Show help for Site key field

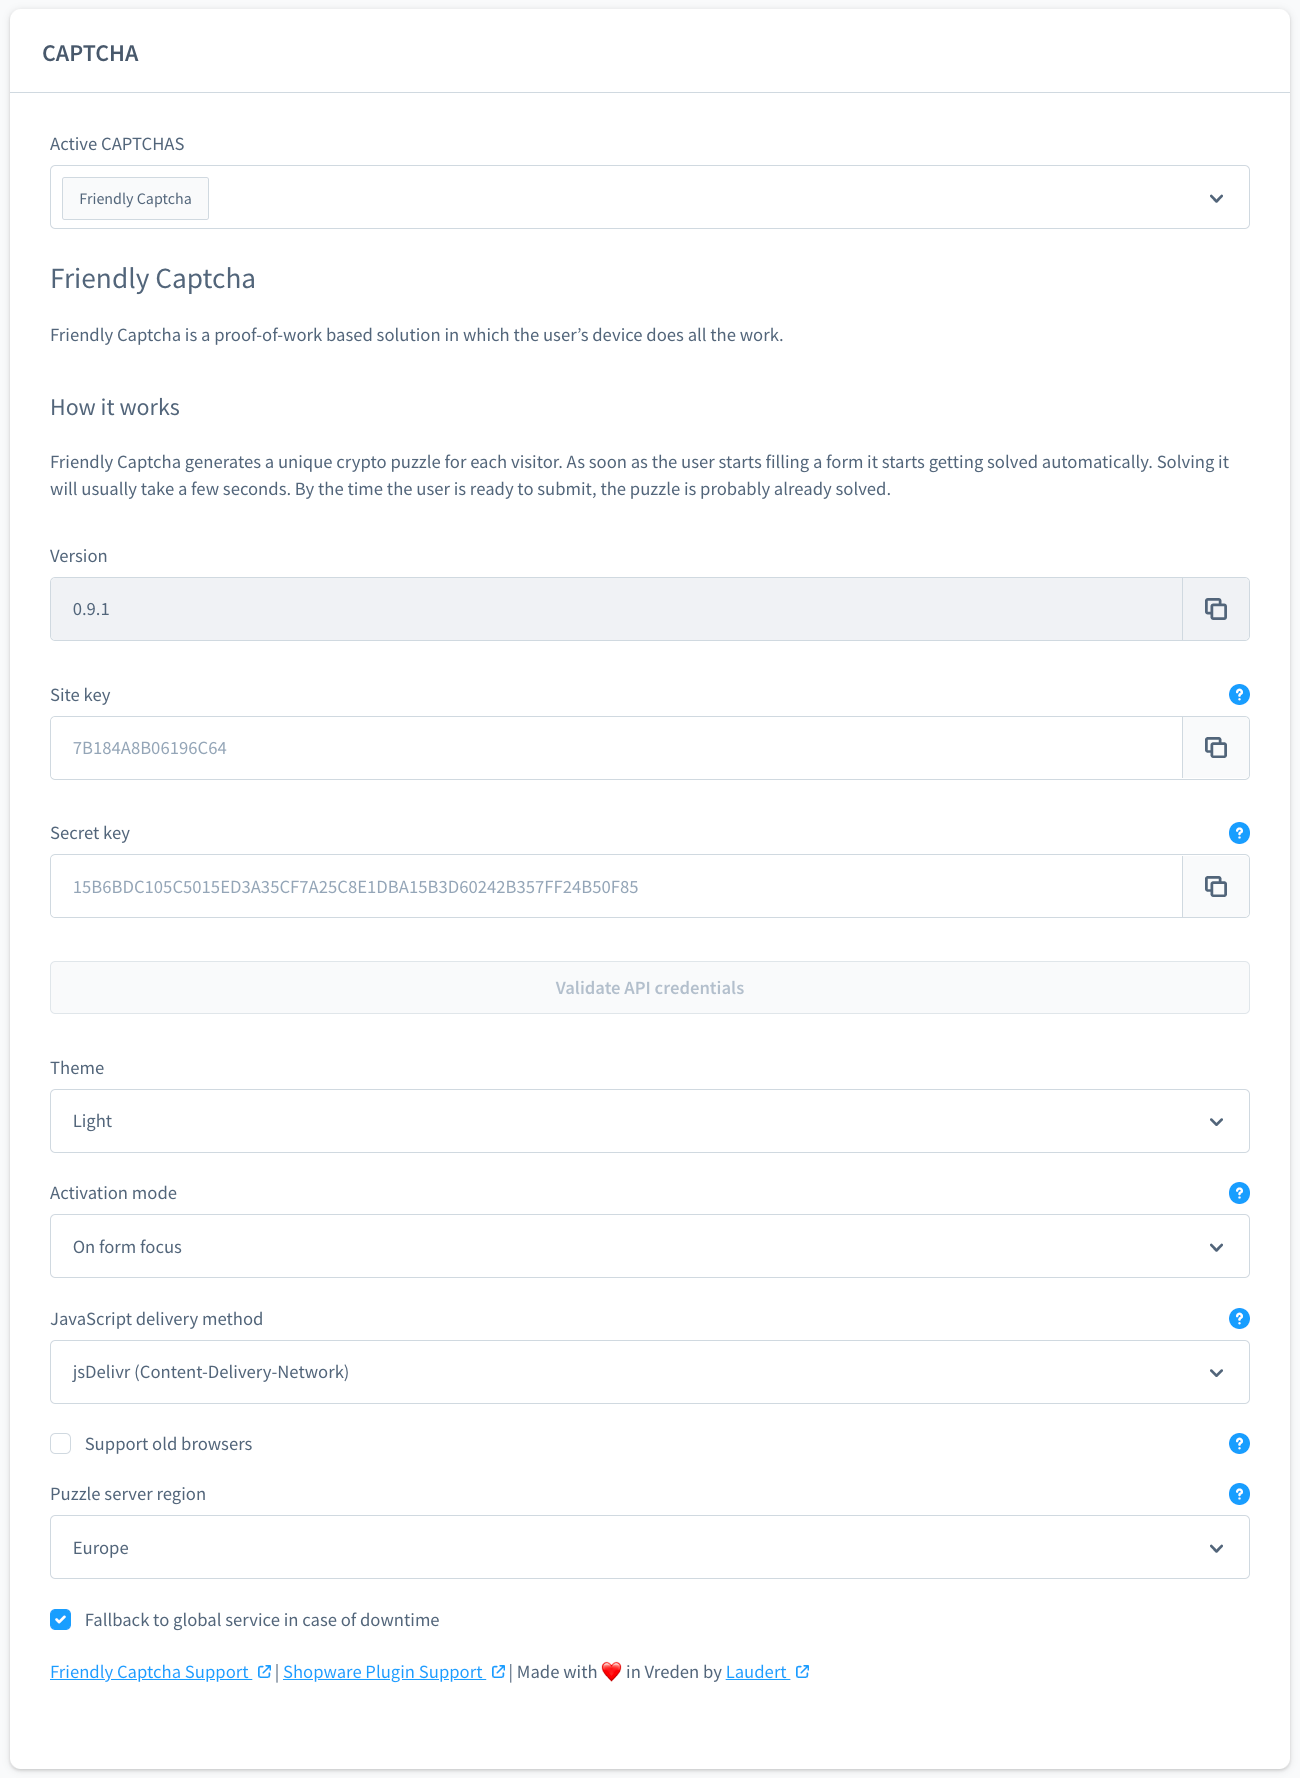coord(1239,695)
